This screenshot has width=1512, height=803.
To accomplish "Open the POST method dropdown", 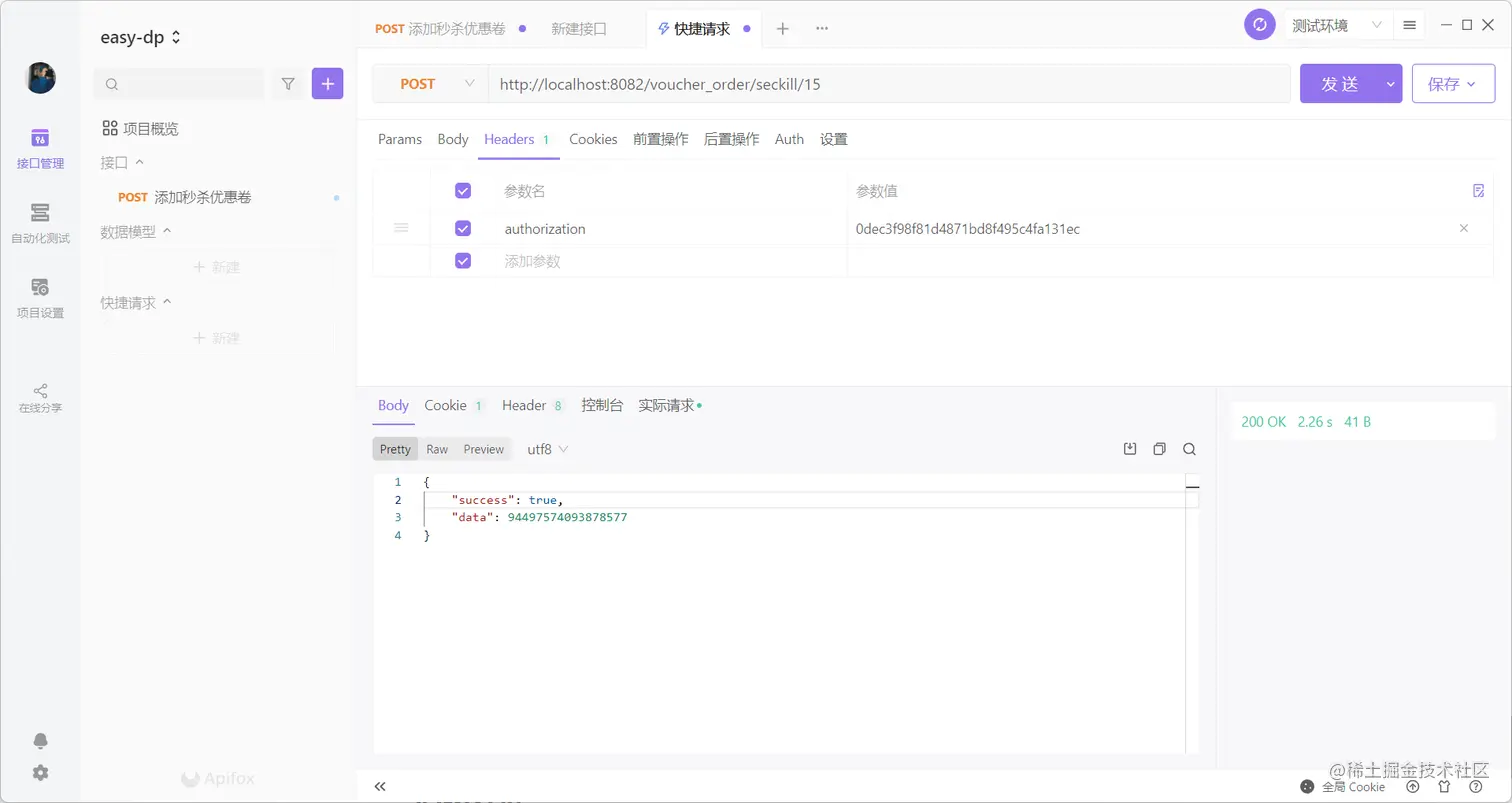I will click(431, 84).
